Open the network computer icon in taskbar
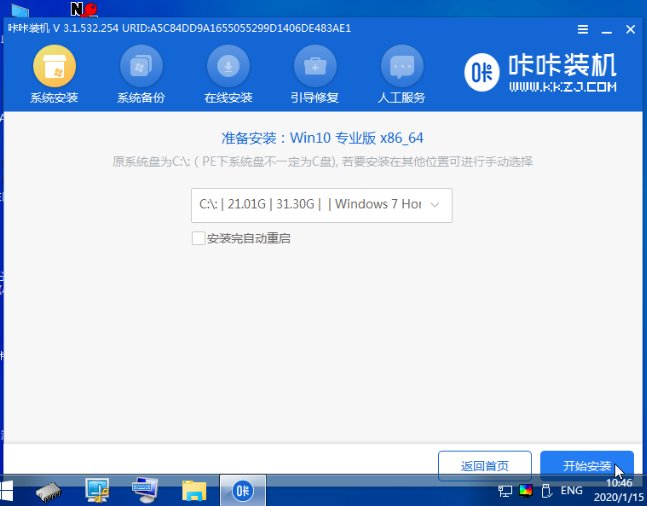 [98, 490]
